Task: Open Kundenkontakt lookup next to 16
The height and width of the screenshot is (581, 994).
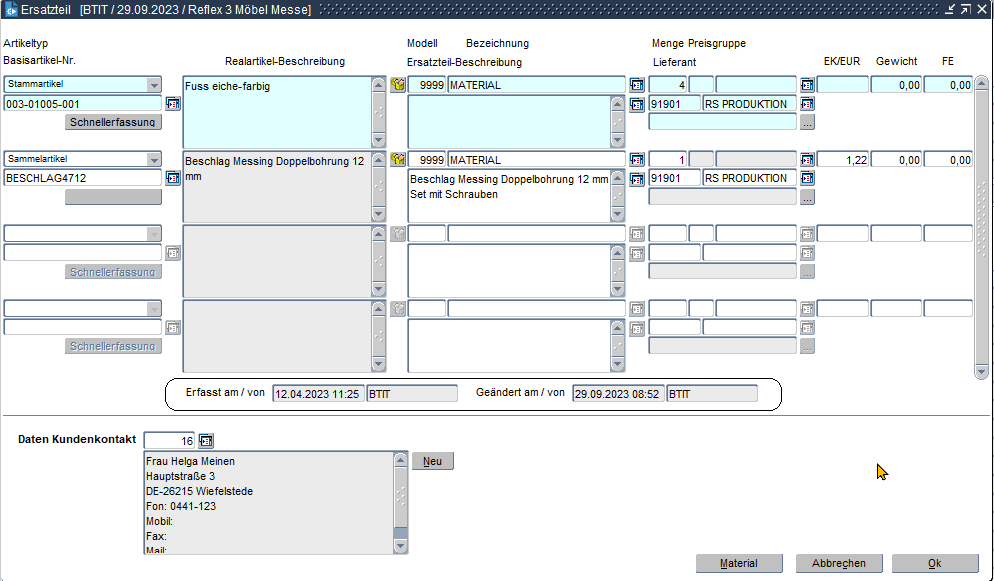Action: tap(207, 441)
